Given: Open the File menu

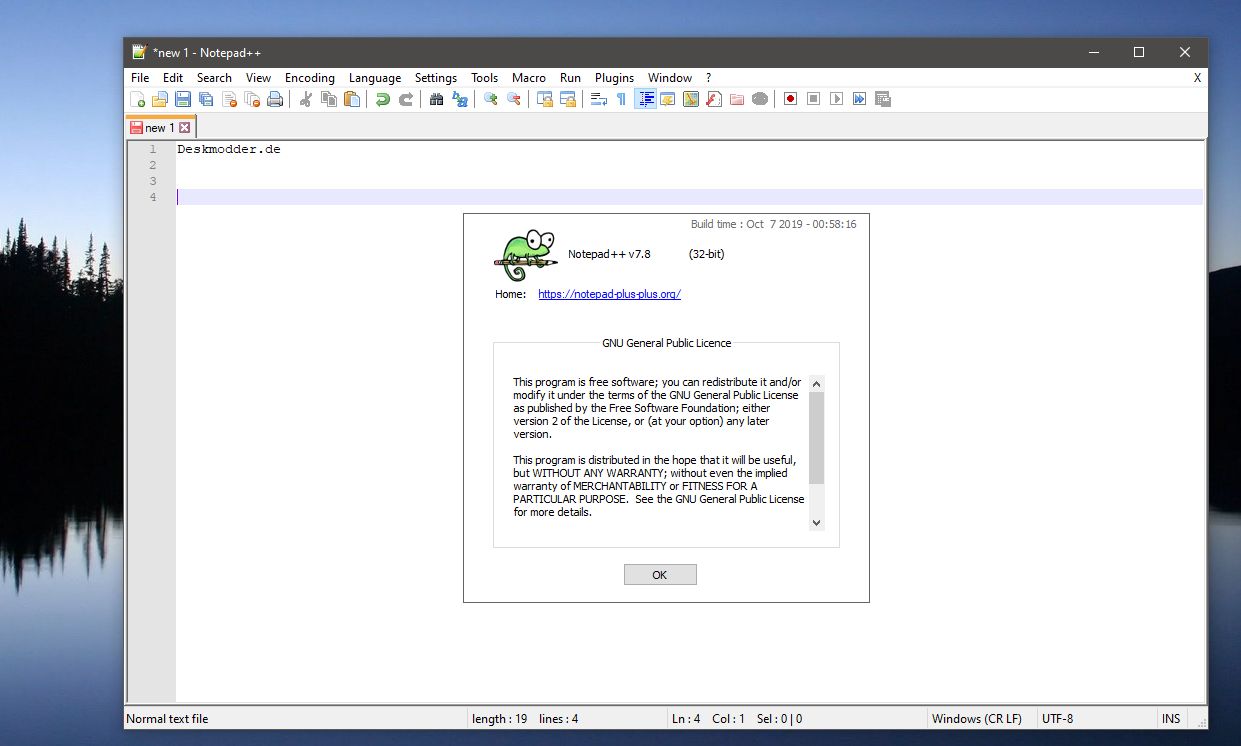Looking at the screenshot, I should [x=140, y=77].
